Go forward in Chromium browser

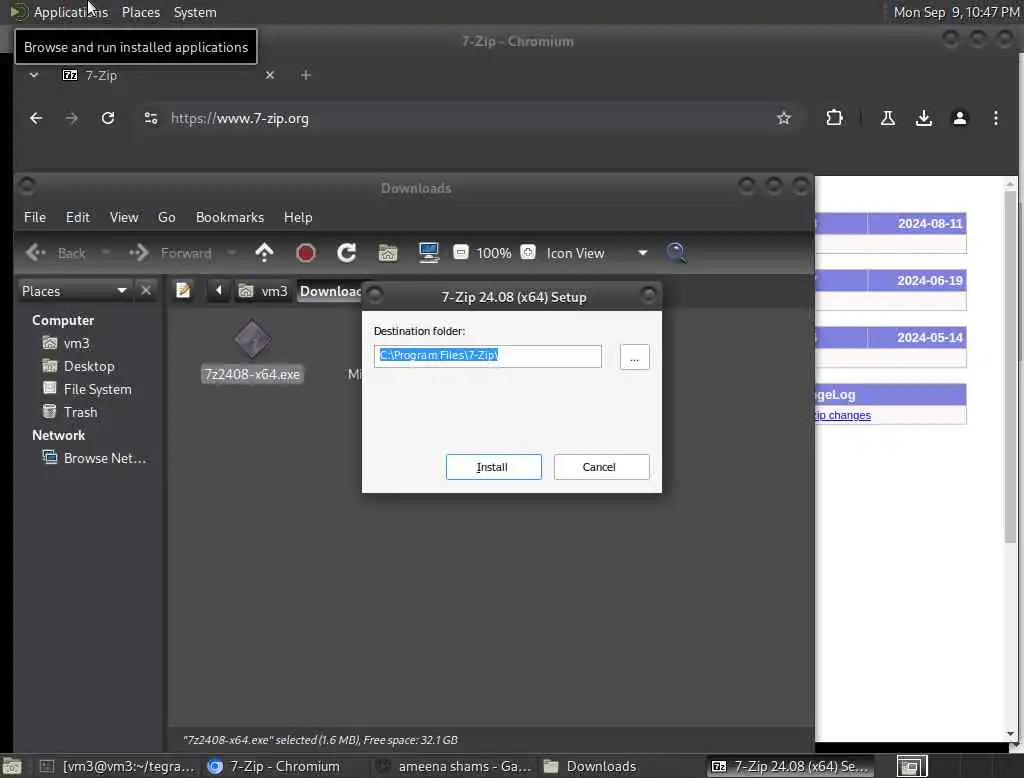click(x=72, y=118)
